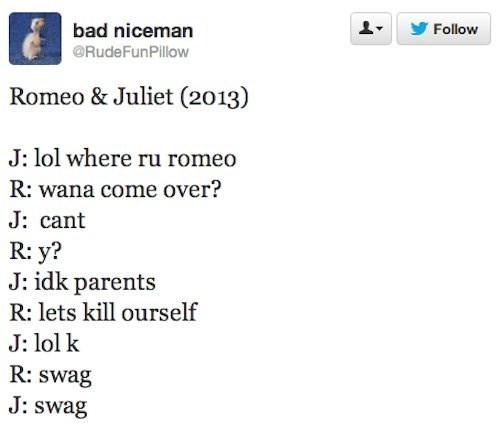Open the @RudeFunPillow handle link
Viewport: 500px width, 430px height.
(x=131, y=52)
